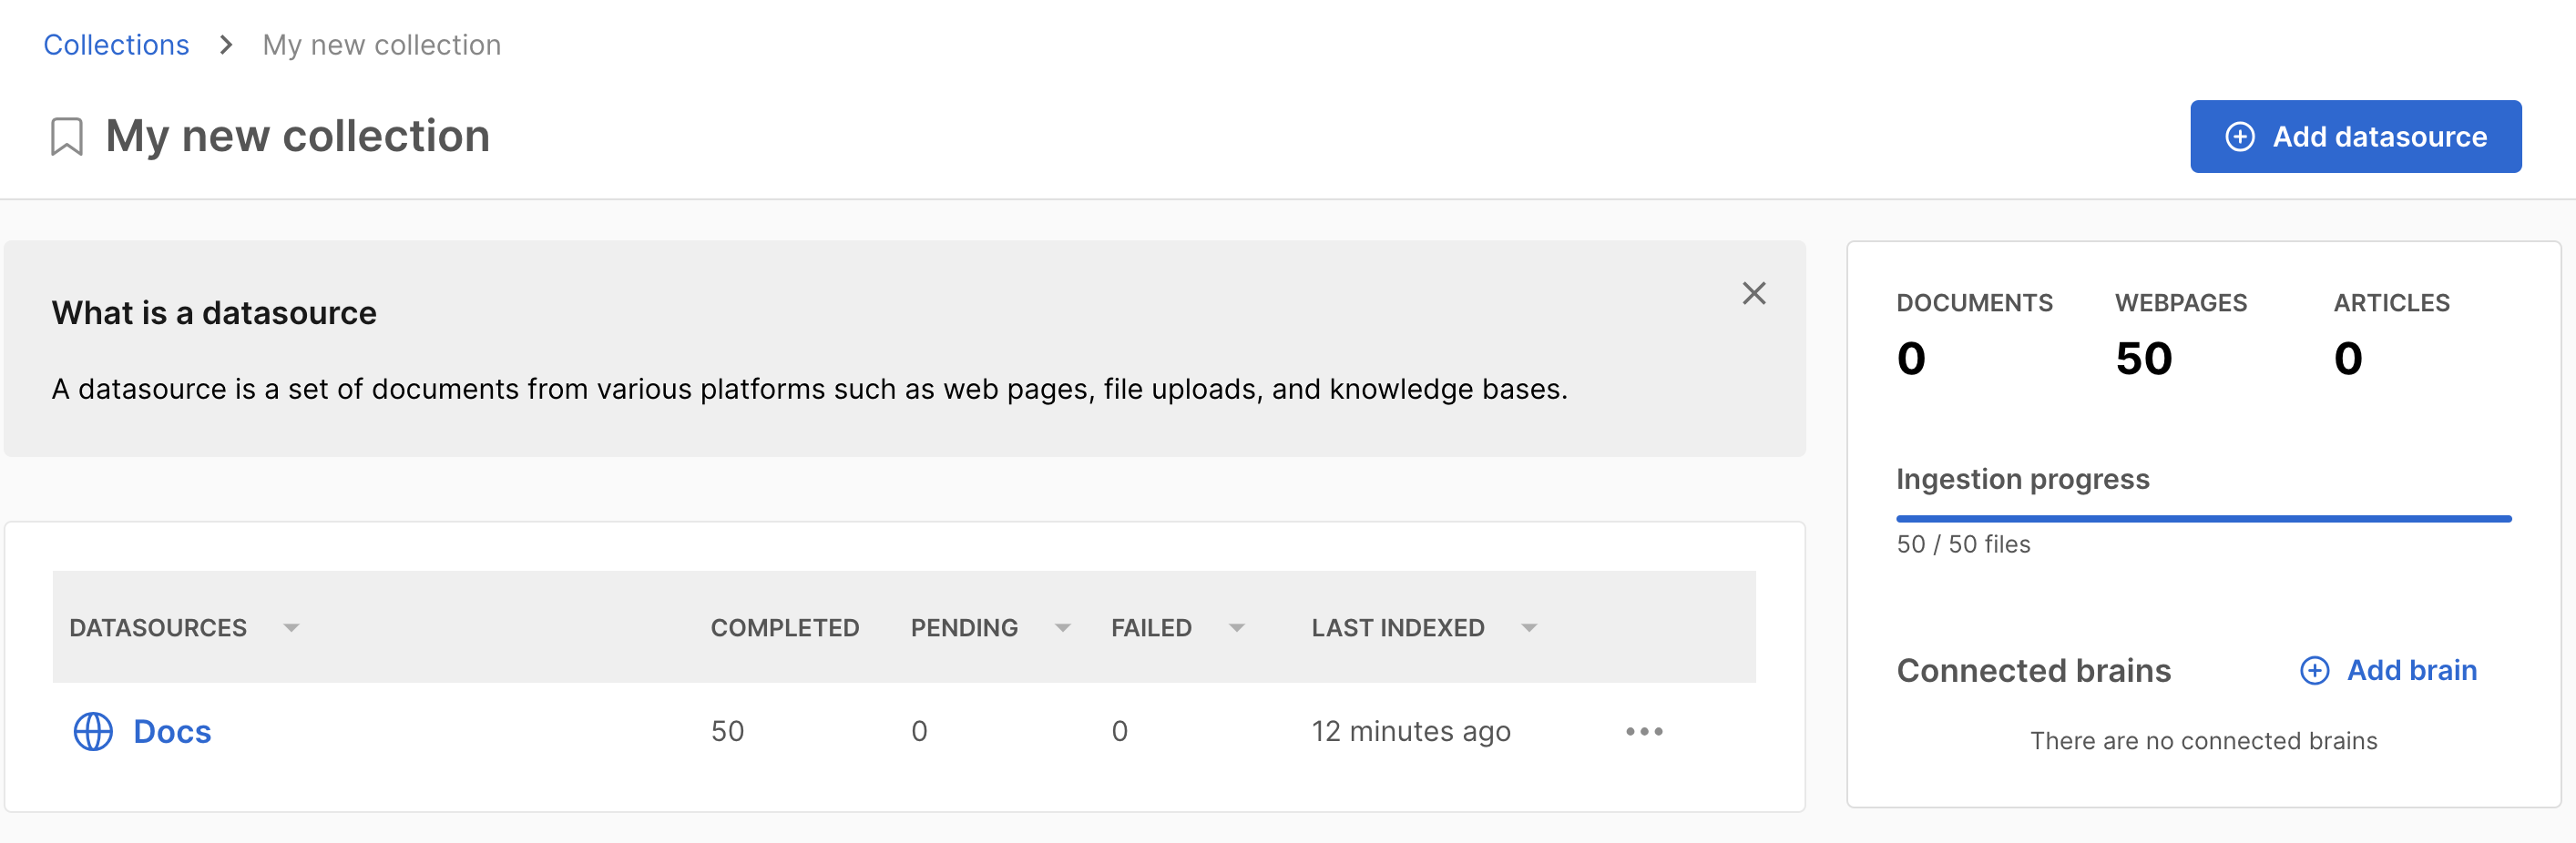Dismiss the 'What is a datasource' banner

[x=1753, y=293]
